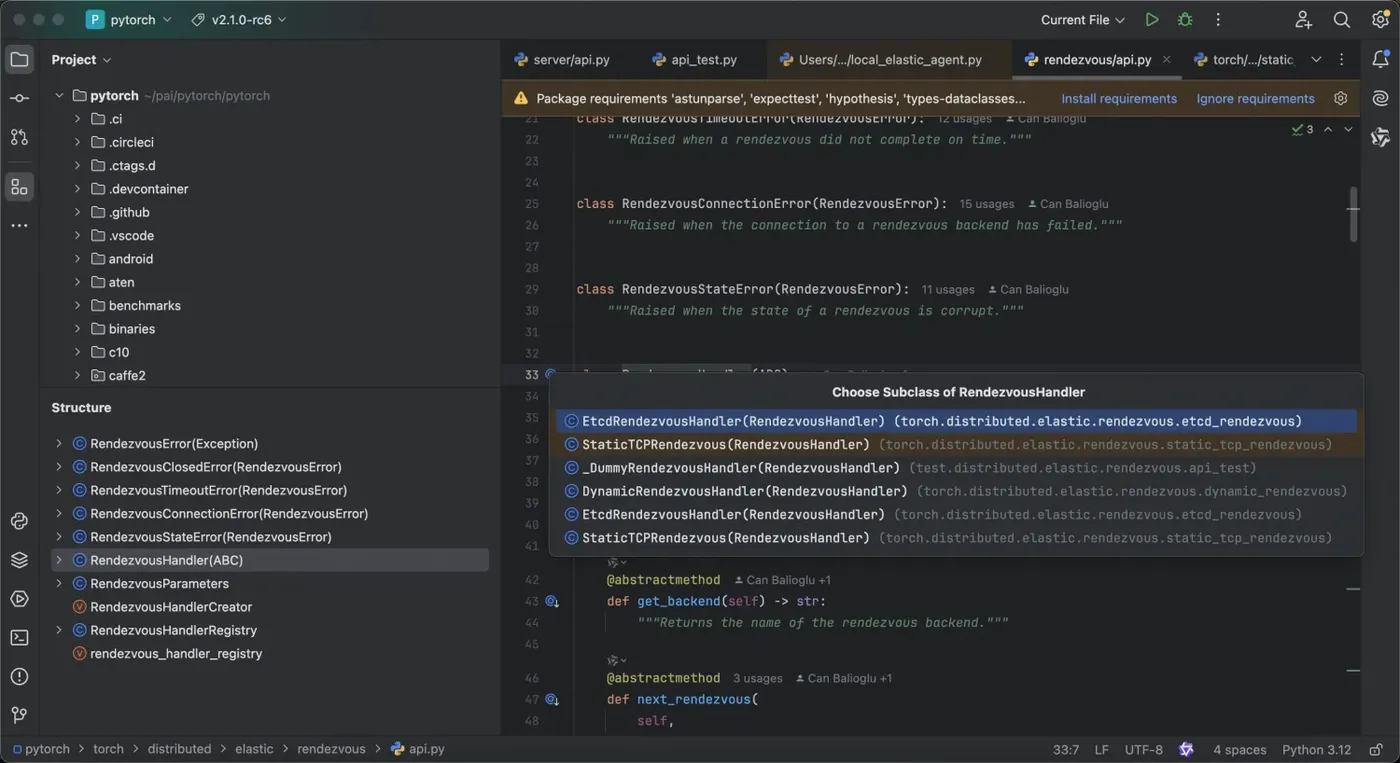The height and width of the screenshot is (763, 1400).
Task: Open the Database-style icon below AI Assistant
Action: tap(1381, 137)
